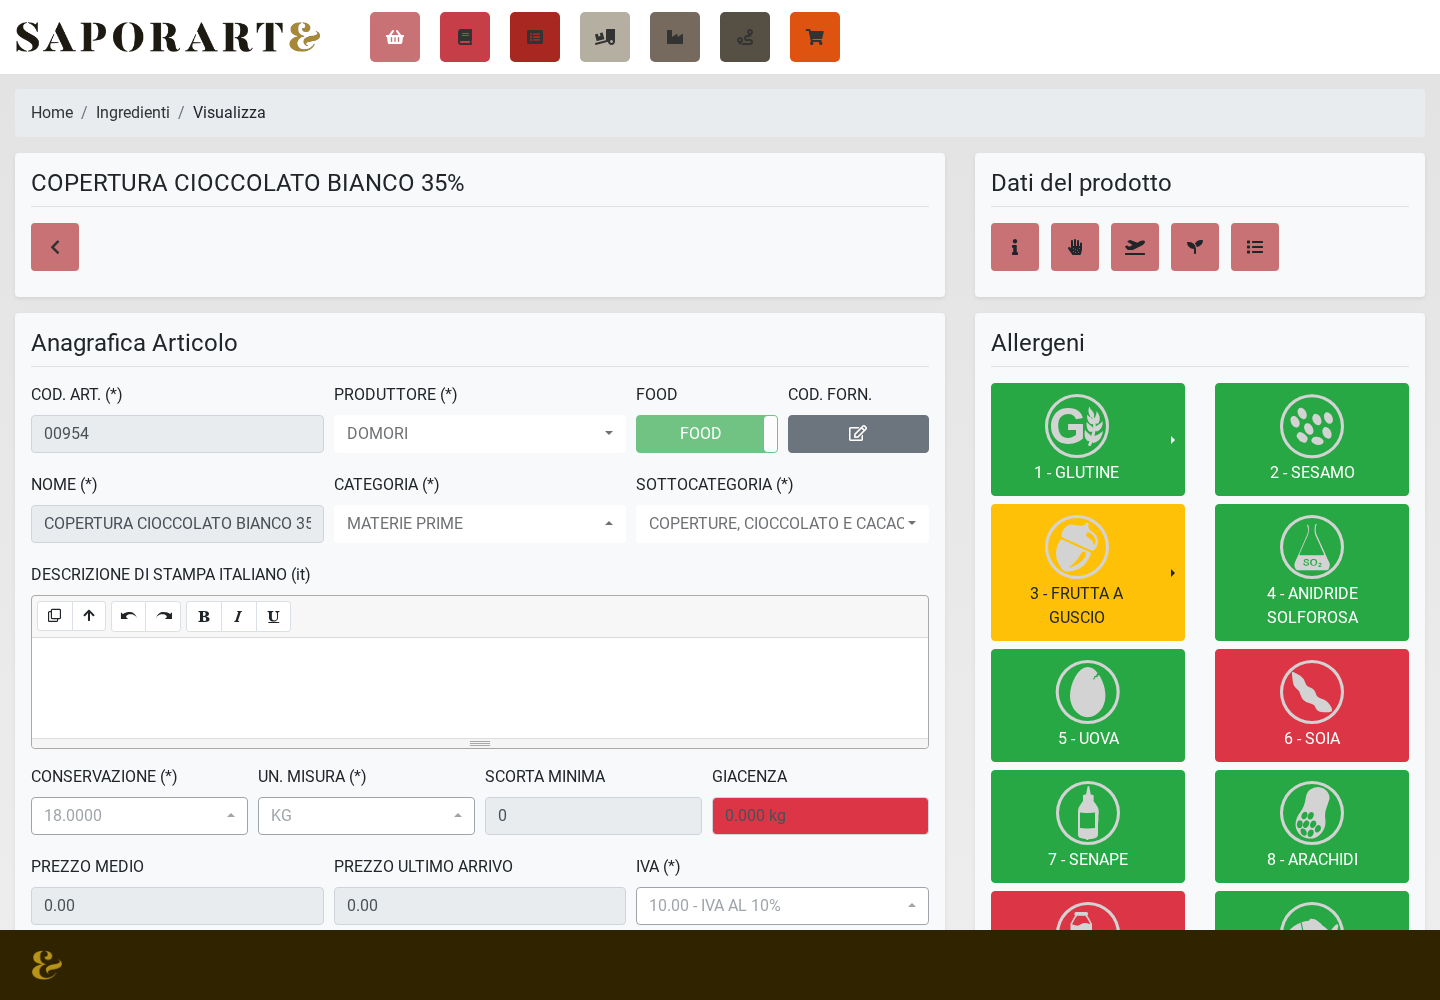Toggle allergen 3 - Frutta a guscio tile
This screenshot has width=1440, height=1000.
[1088, 572]
